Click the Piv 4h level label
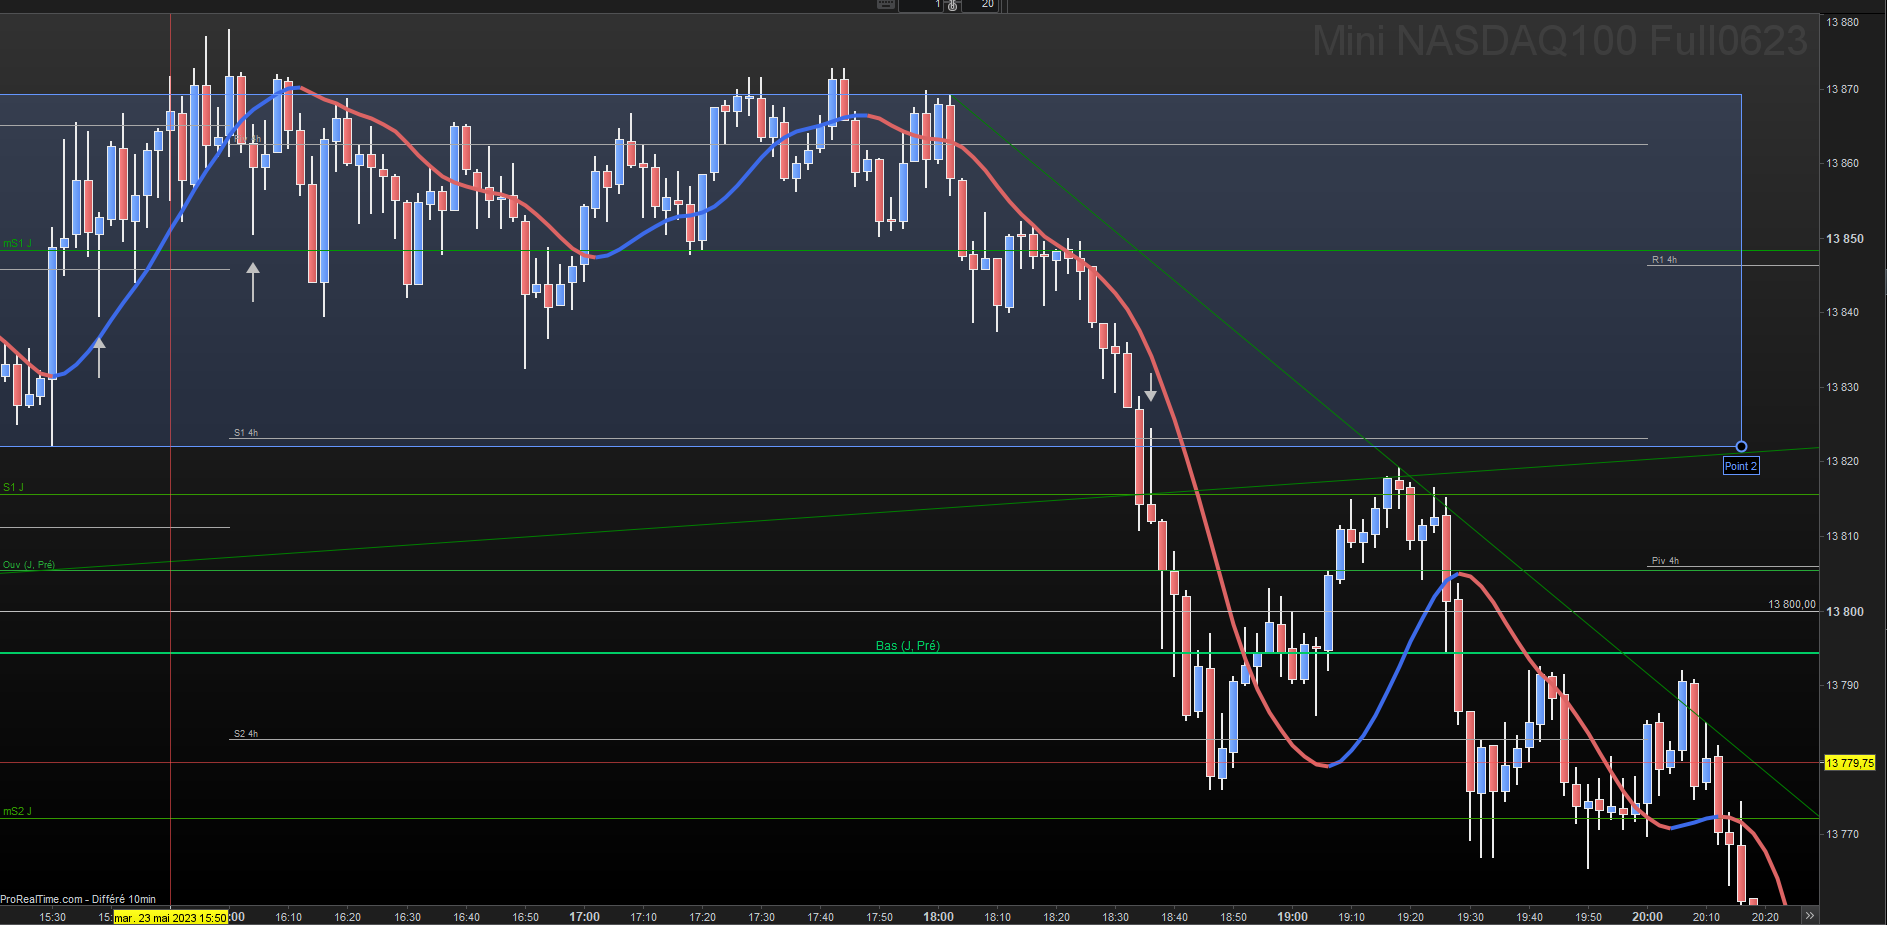Viewport: 1887px width, 925px height. point(1665,561)
